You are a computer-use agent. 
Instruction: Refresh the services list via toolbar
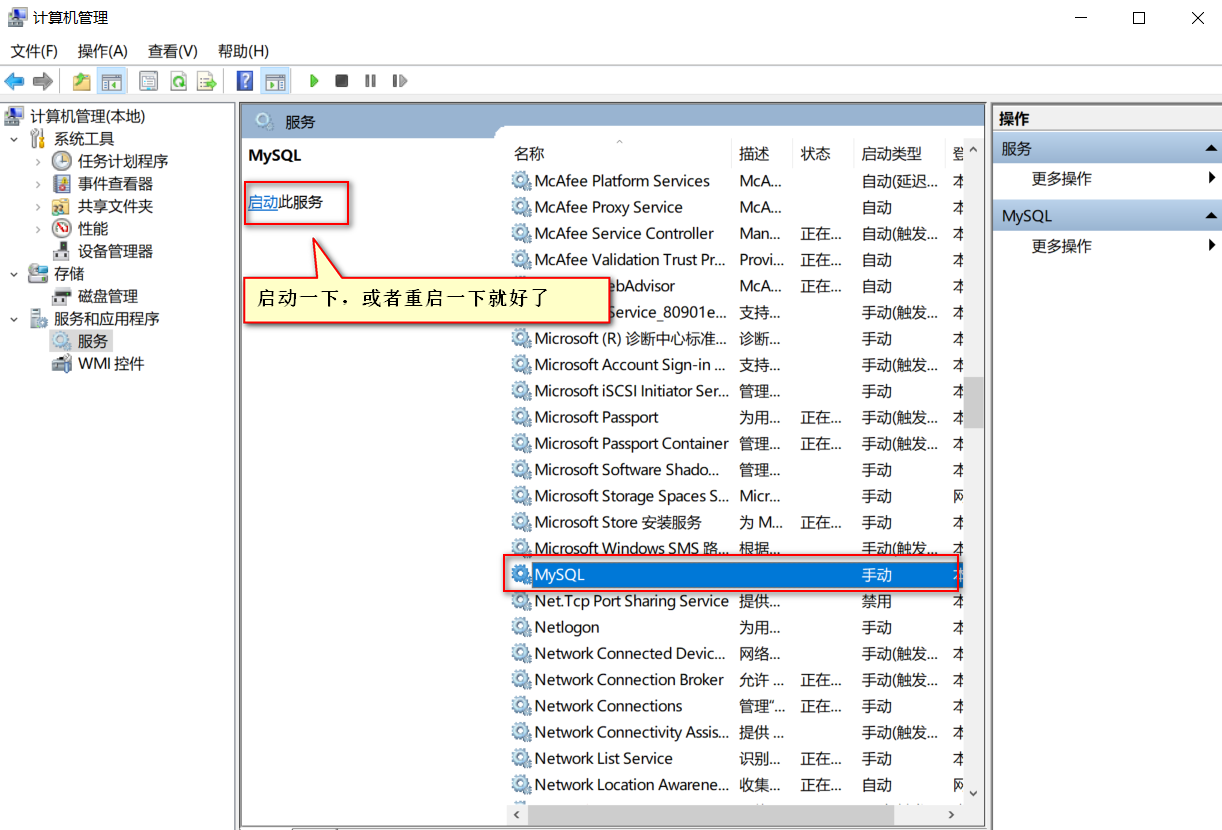tap(178, 81)
